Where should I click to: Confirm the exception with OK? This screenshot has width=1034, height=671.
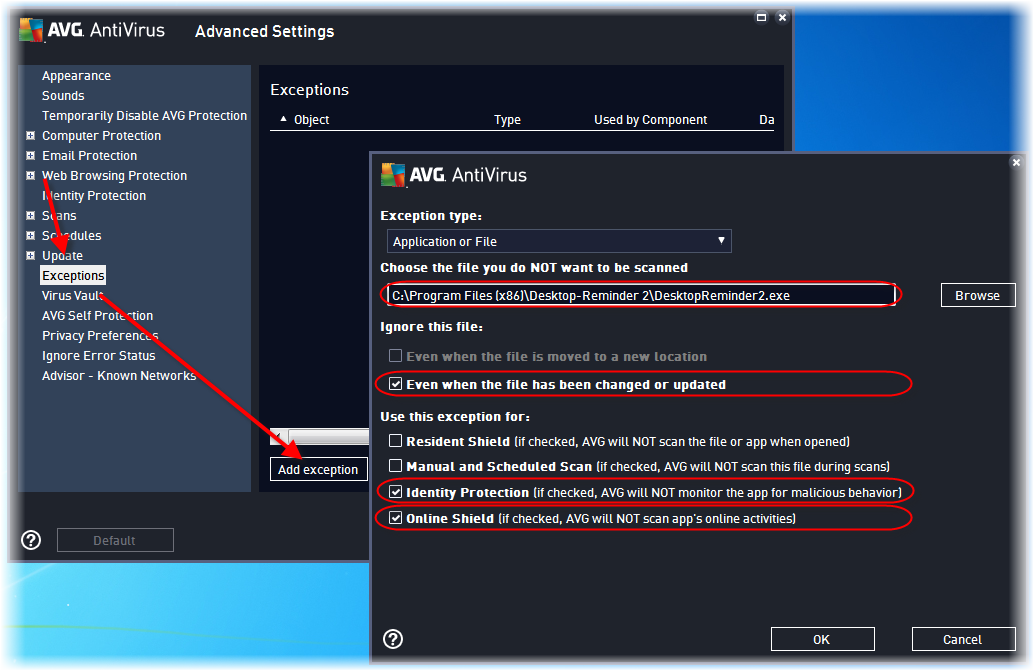822,639
